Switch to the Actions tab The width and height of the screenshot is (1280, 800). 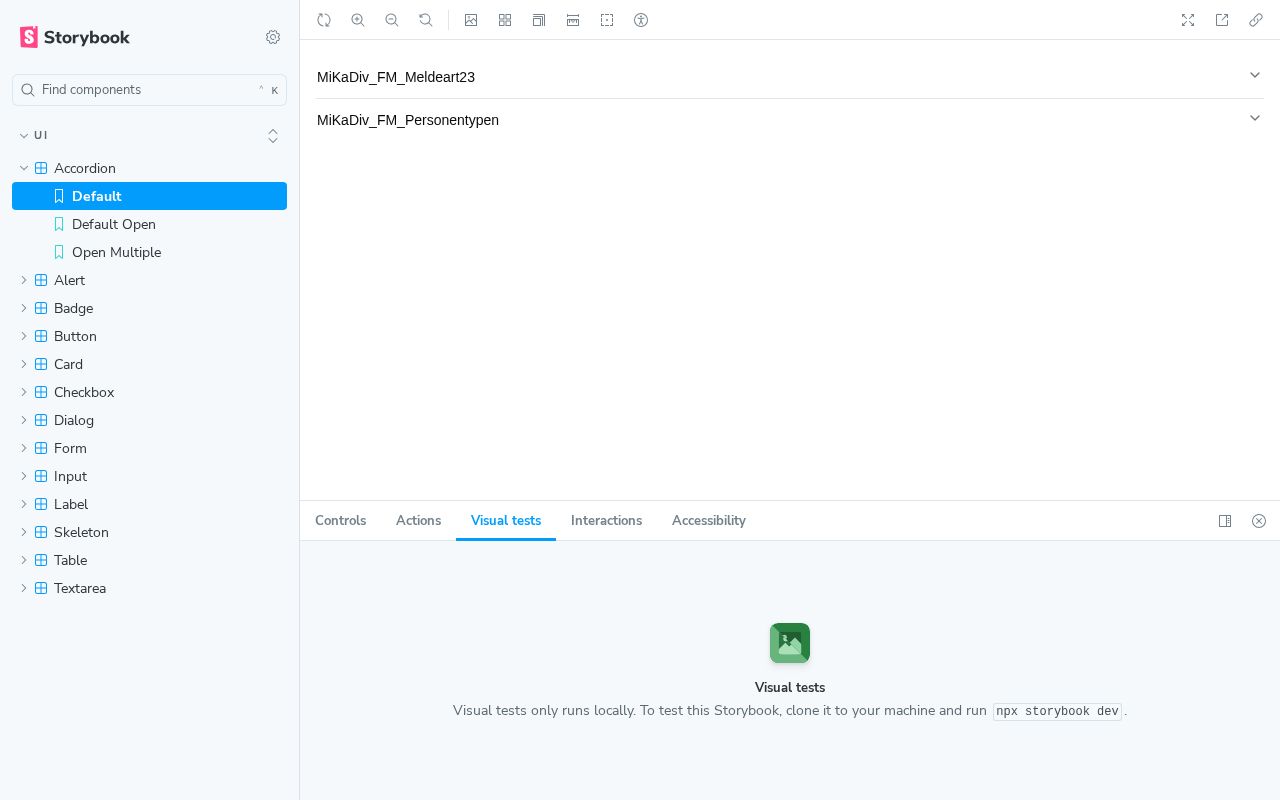[418, 521]
